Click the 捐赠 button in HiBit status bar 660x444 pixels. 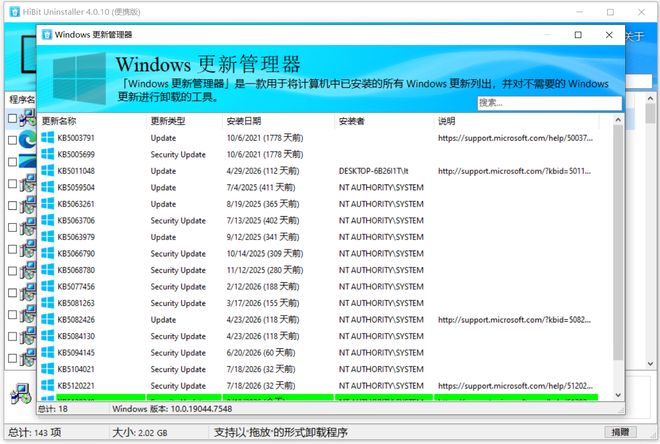pos(620,432)
